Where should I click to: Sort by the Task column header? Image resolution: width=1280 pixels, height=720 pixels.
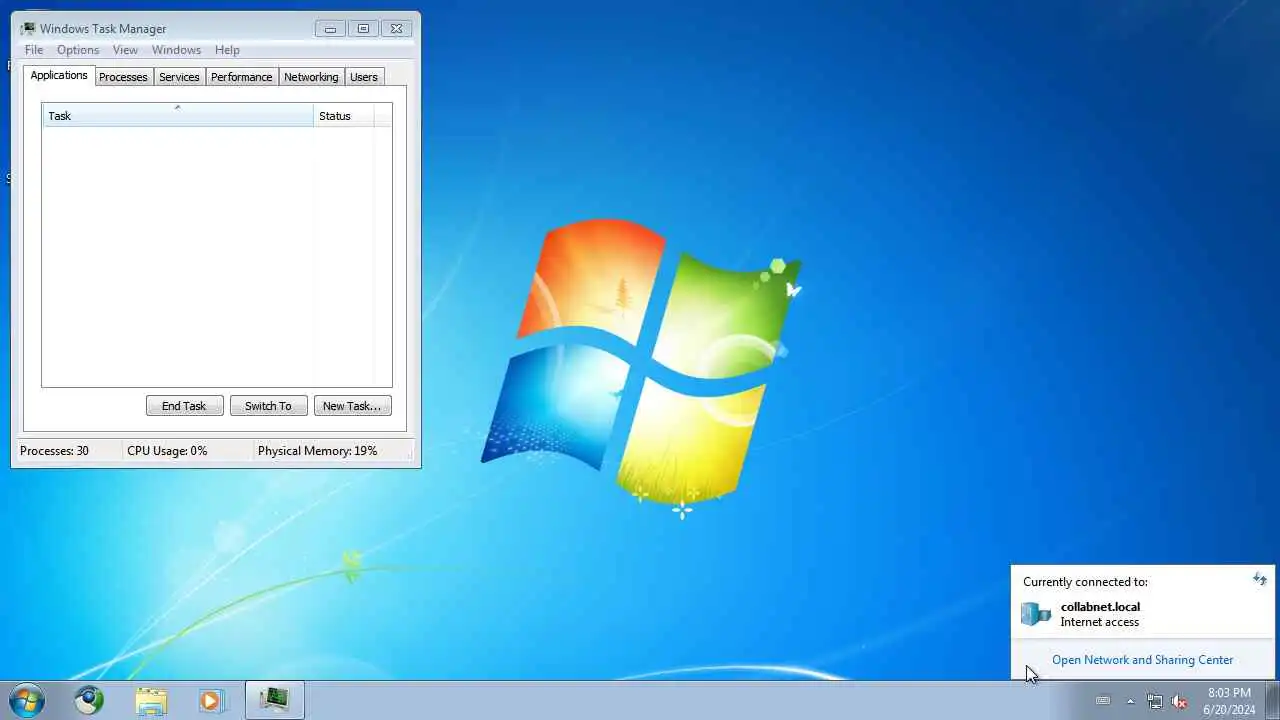coord(178,115)
